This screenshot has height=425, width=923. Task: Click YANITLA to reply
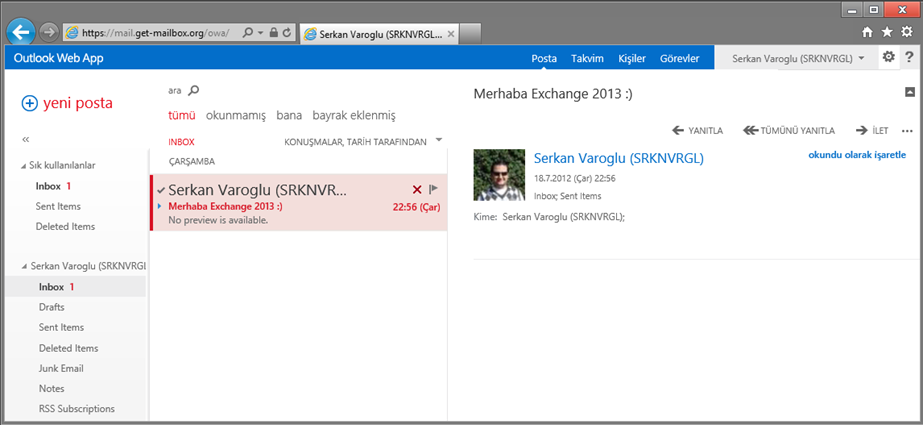pyautogui.click(x=698, y=131)
